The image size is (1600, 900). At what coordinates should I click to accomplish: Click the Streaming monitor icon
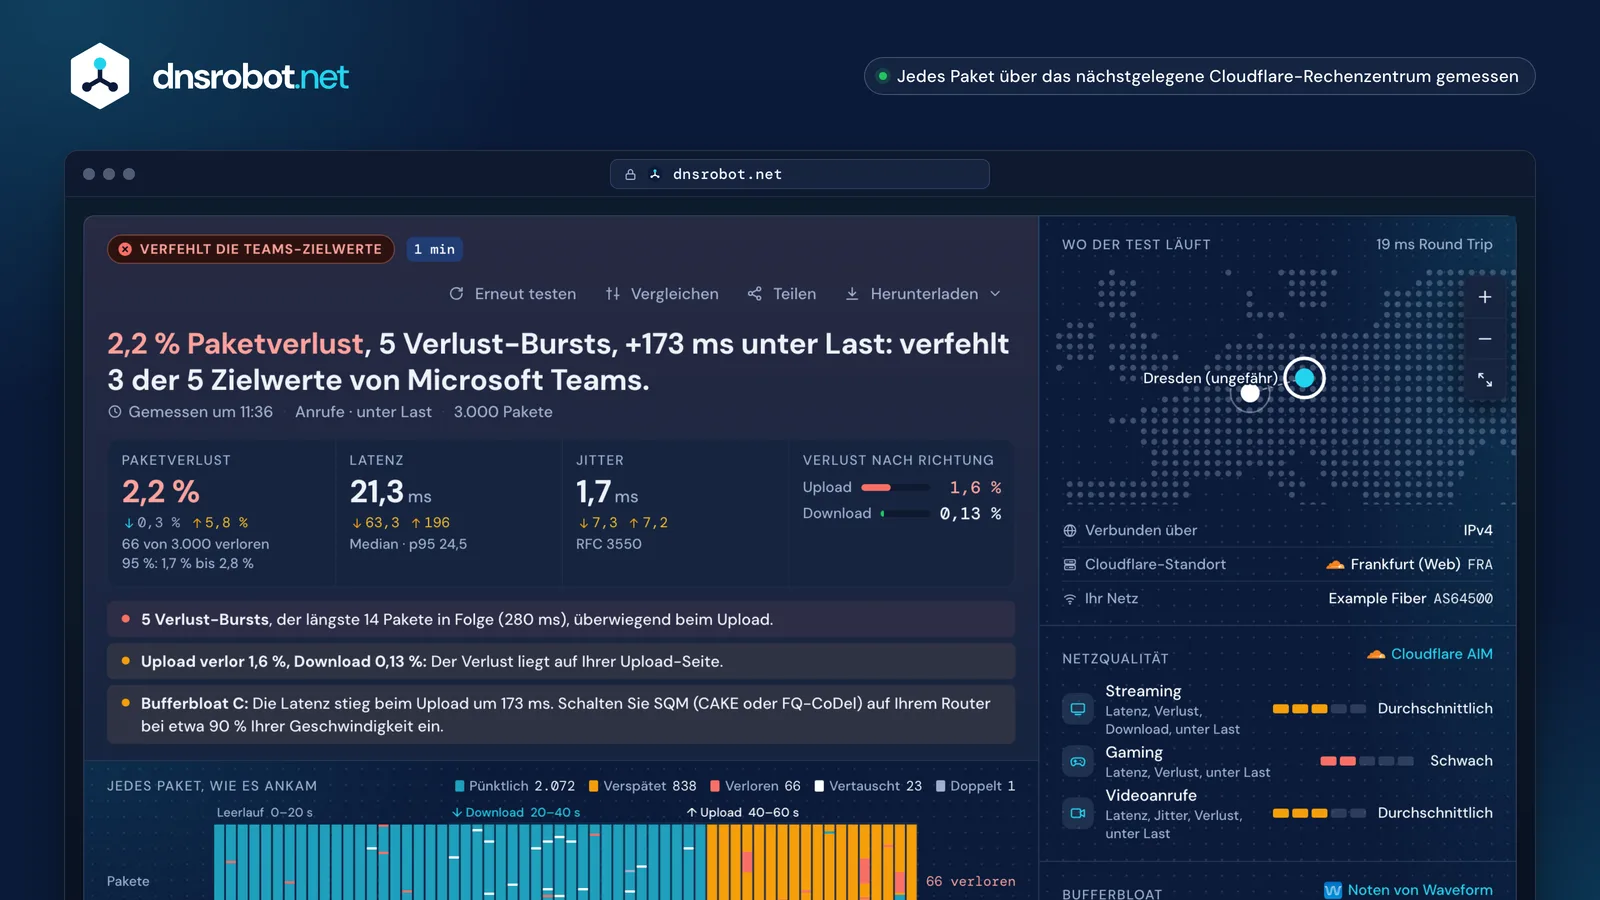(1078, 709)
